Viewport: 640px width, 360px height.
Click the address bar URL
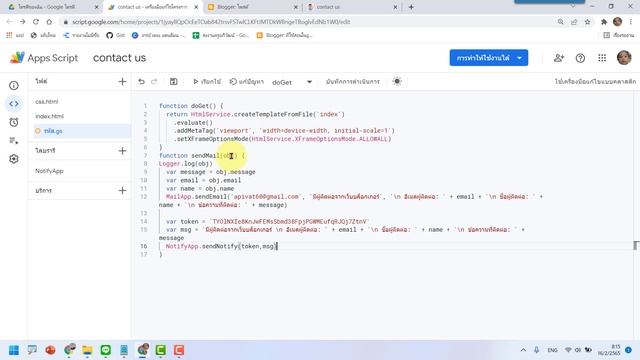coord(211,22)
